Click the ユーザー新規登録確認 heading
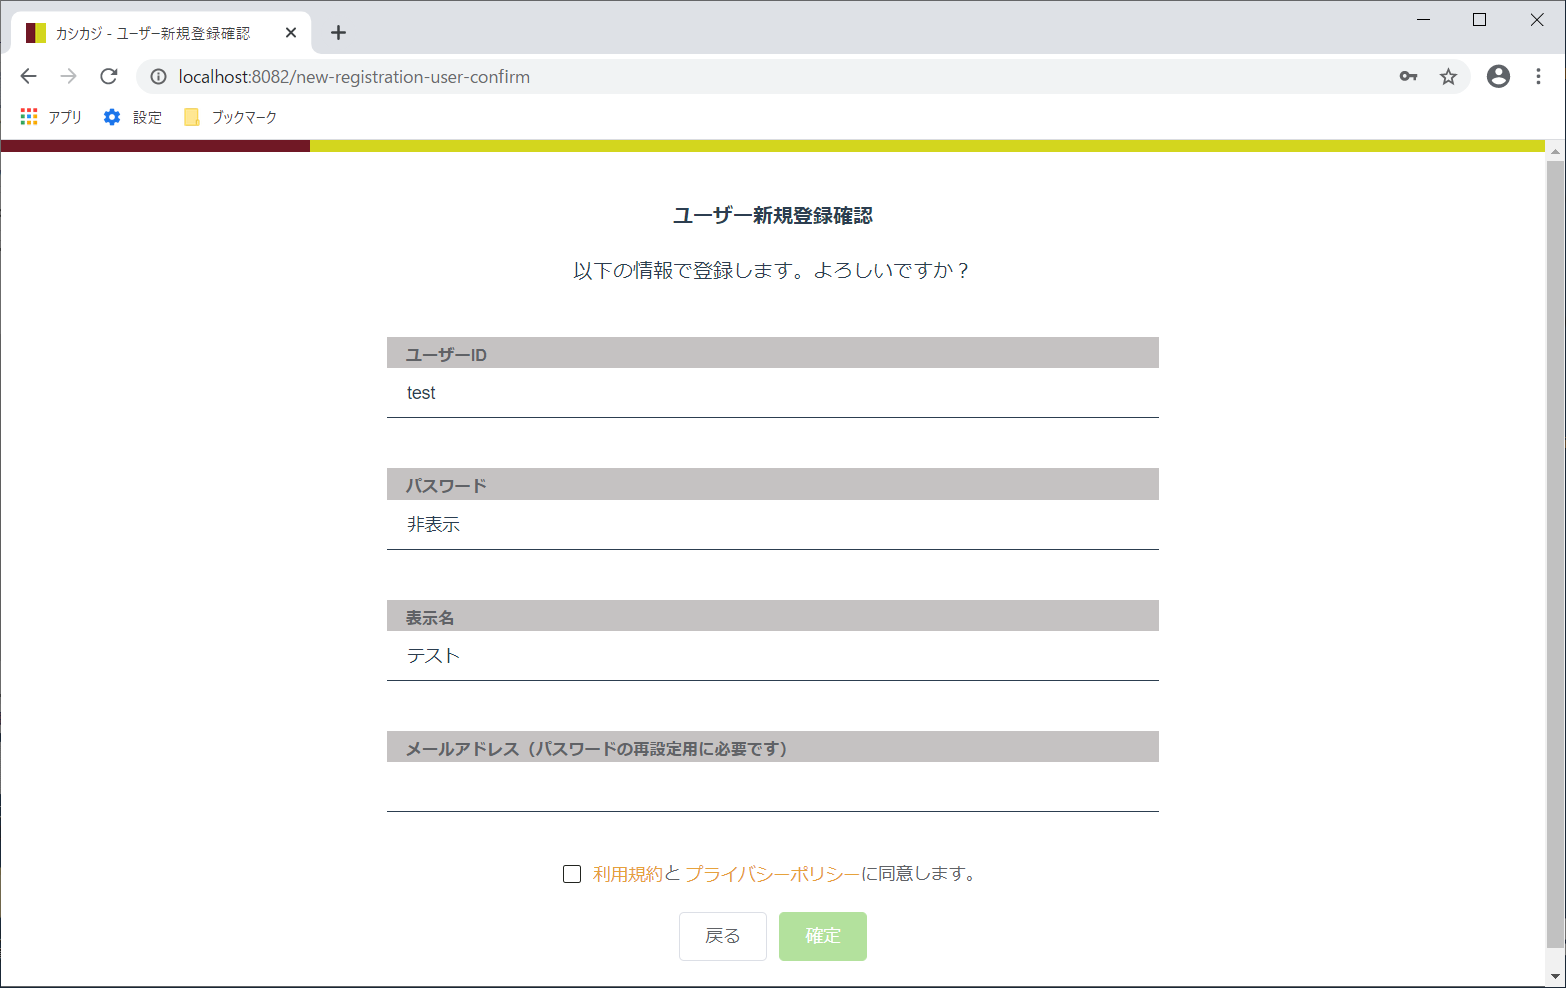 click(773, 216)
